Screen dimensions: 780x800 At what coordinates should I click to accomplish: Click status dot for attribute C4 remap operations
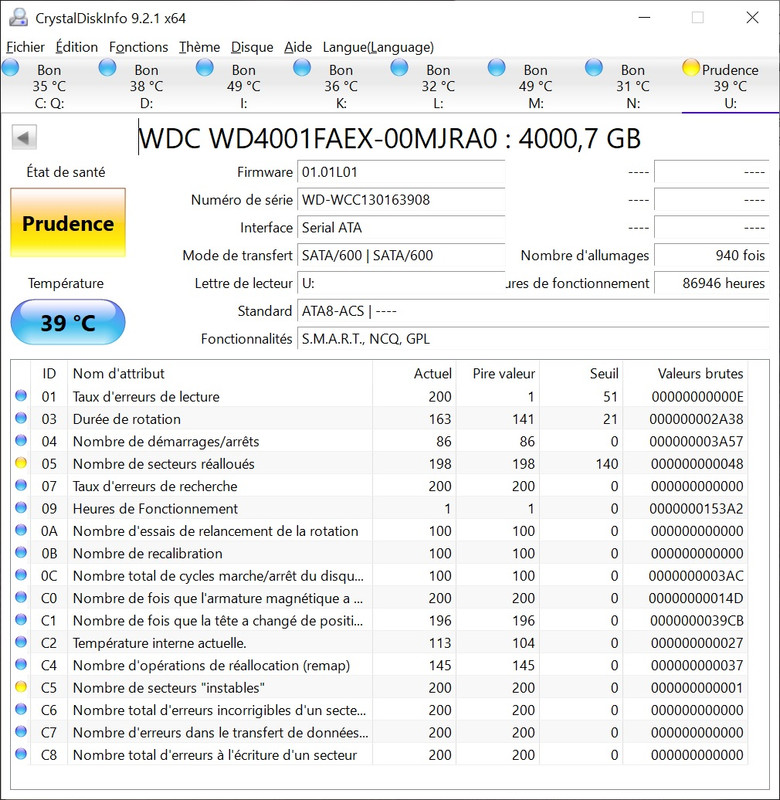21,664
